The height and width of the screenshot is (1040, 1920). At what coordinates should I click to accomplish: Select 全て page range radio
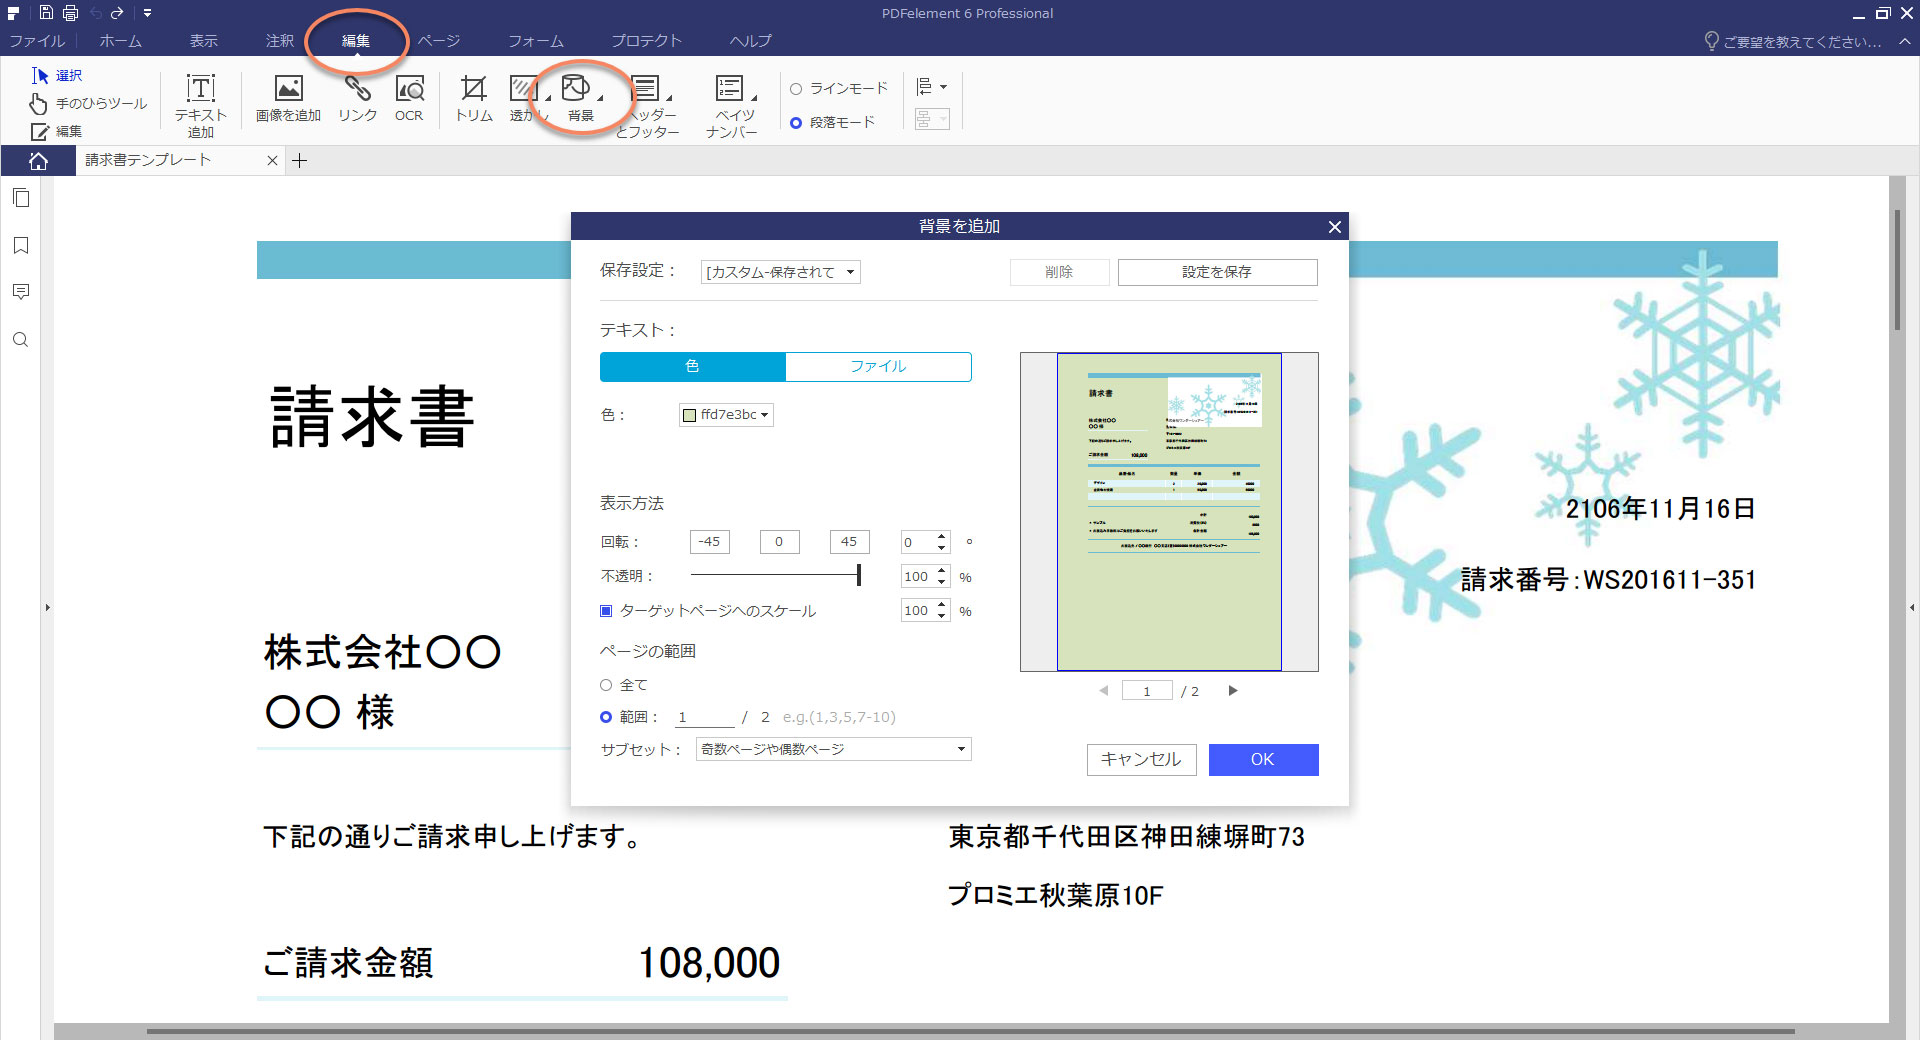pos(605,685)
